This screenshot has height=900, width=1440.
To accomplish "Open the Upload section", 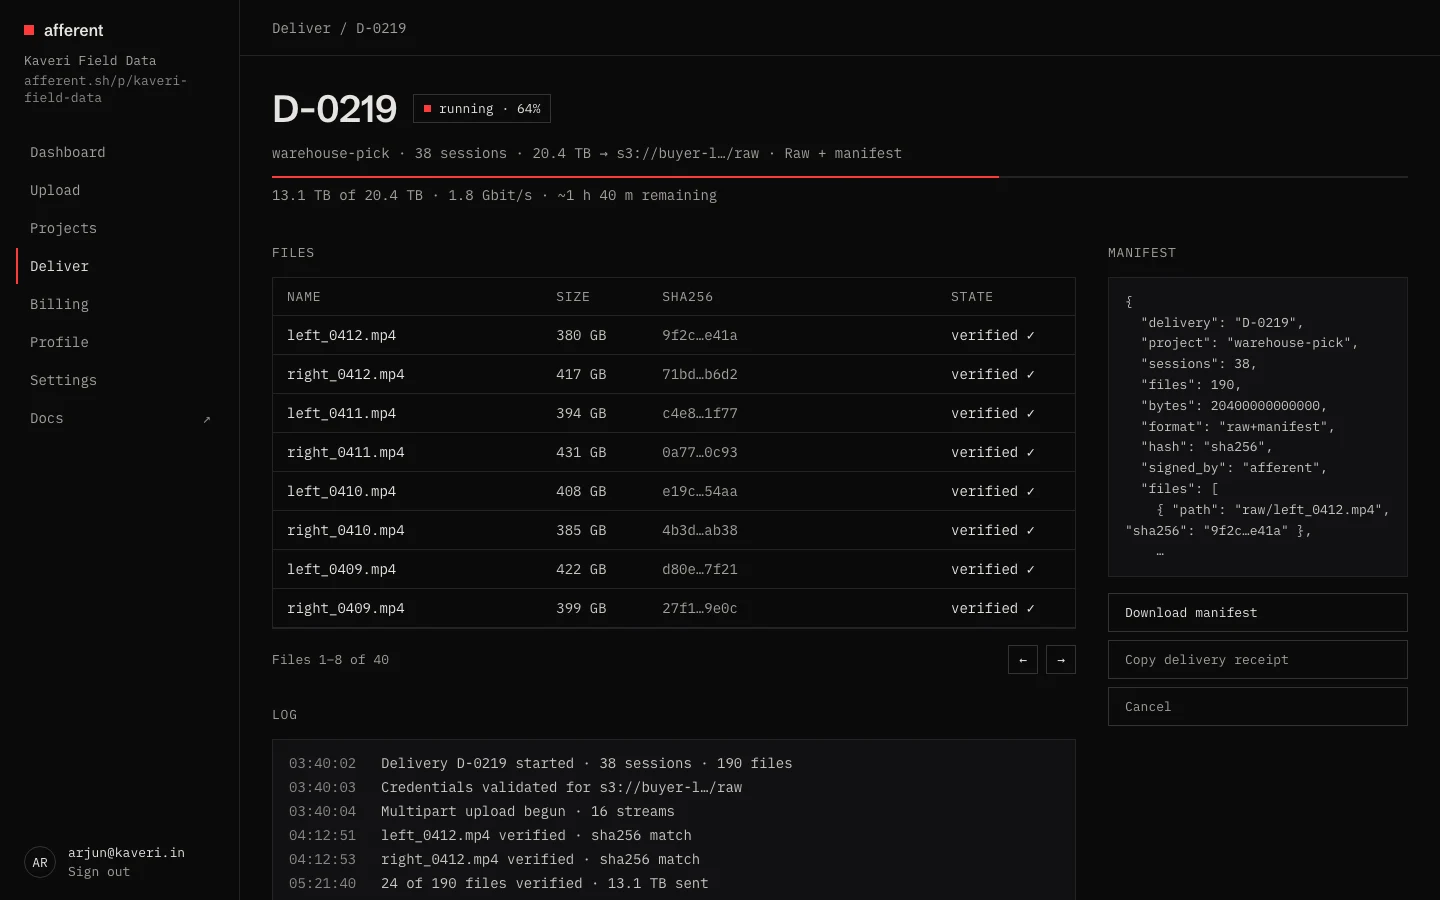I will tap(120, 190).
